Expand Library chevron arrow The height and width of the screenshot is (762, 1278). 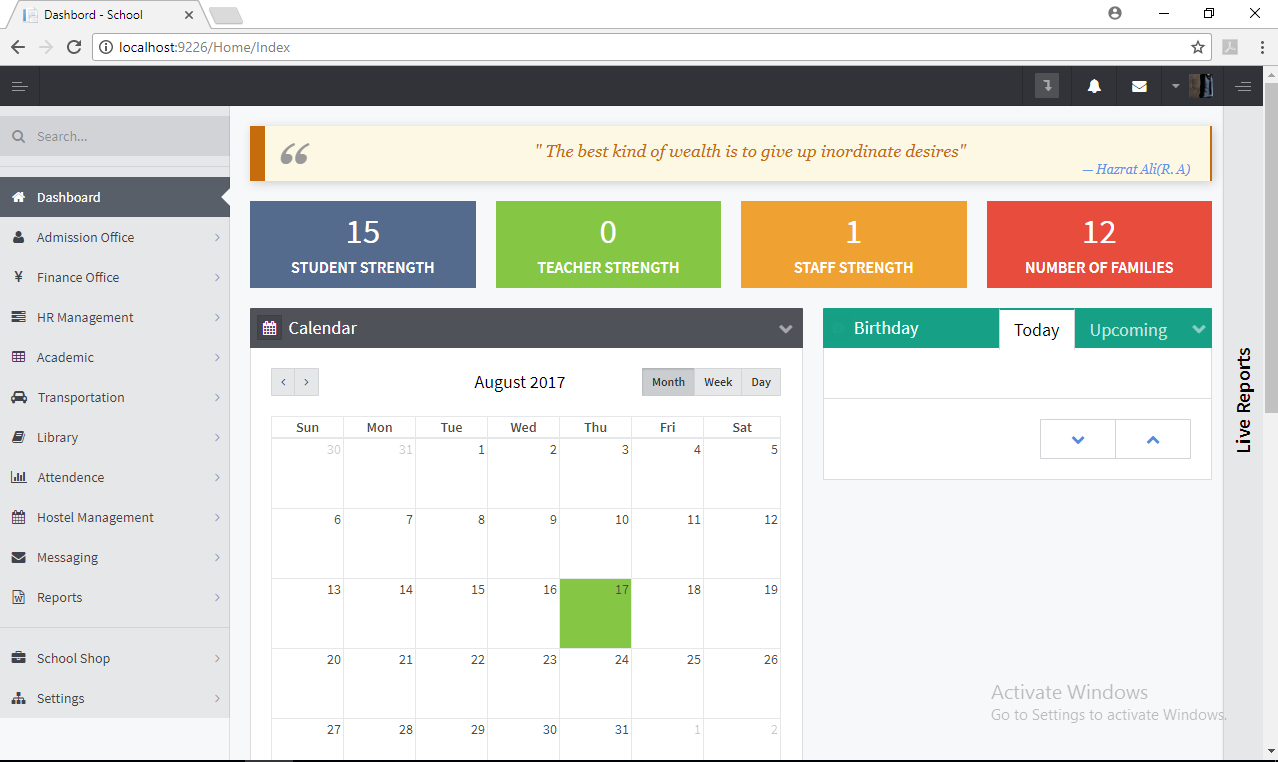[x=217, y=437]
